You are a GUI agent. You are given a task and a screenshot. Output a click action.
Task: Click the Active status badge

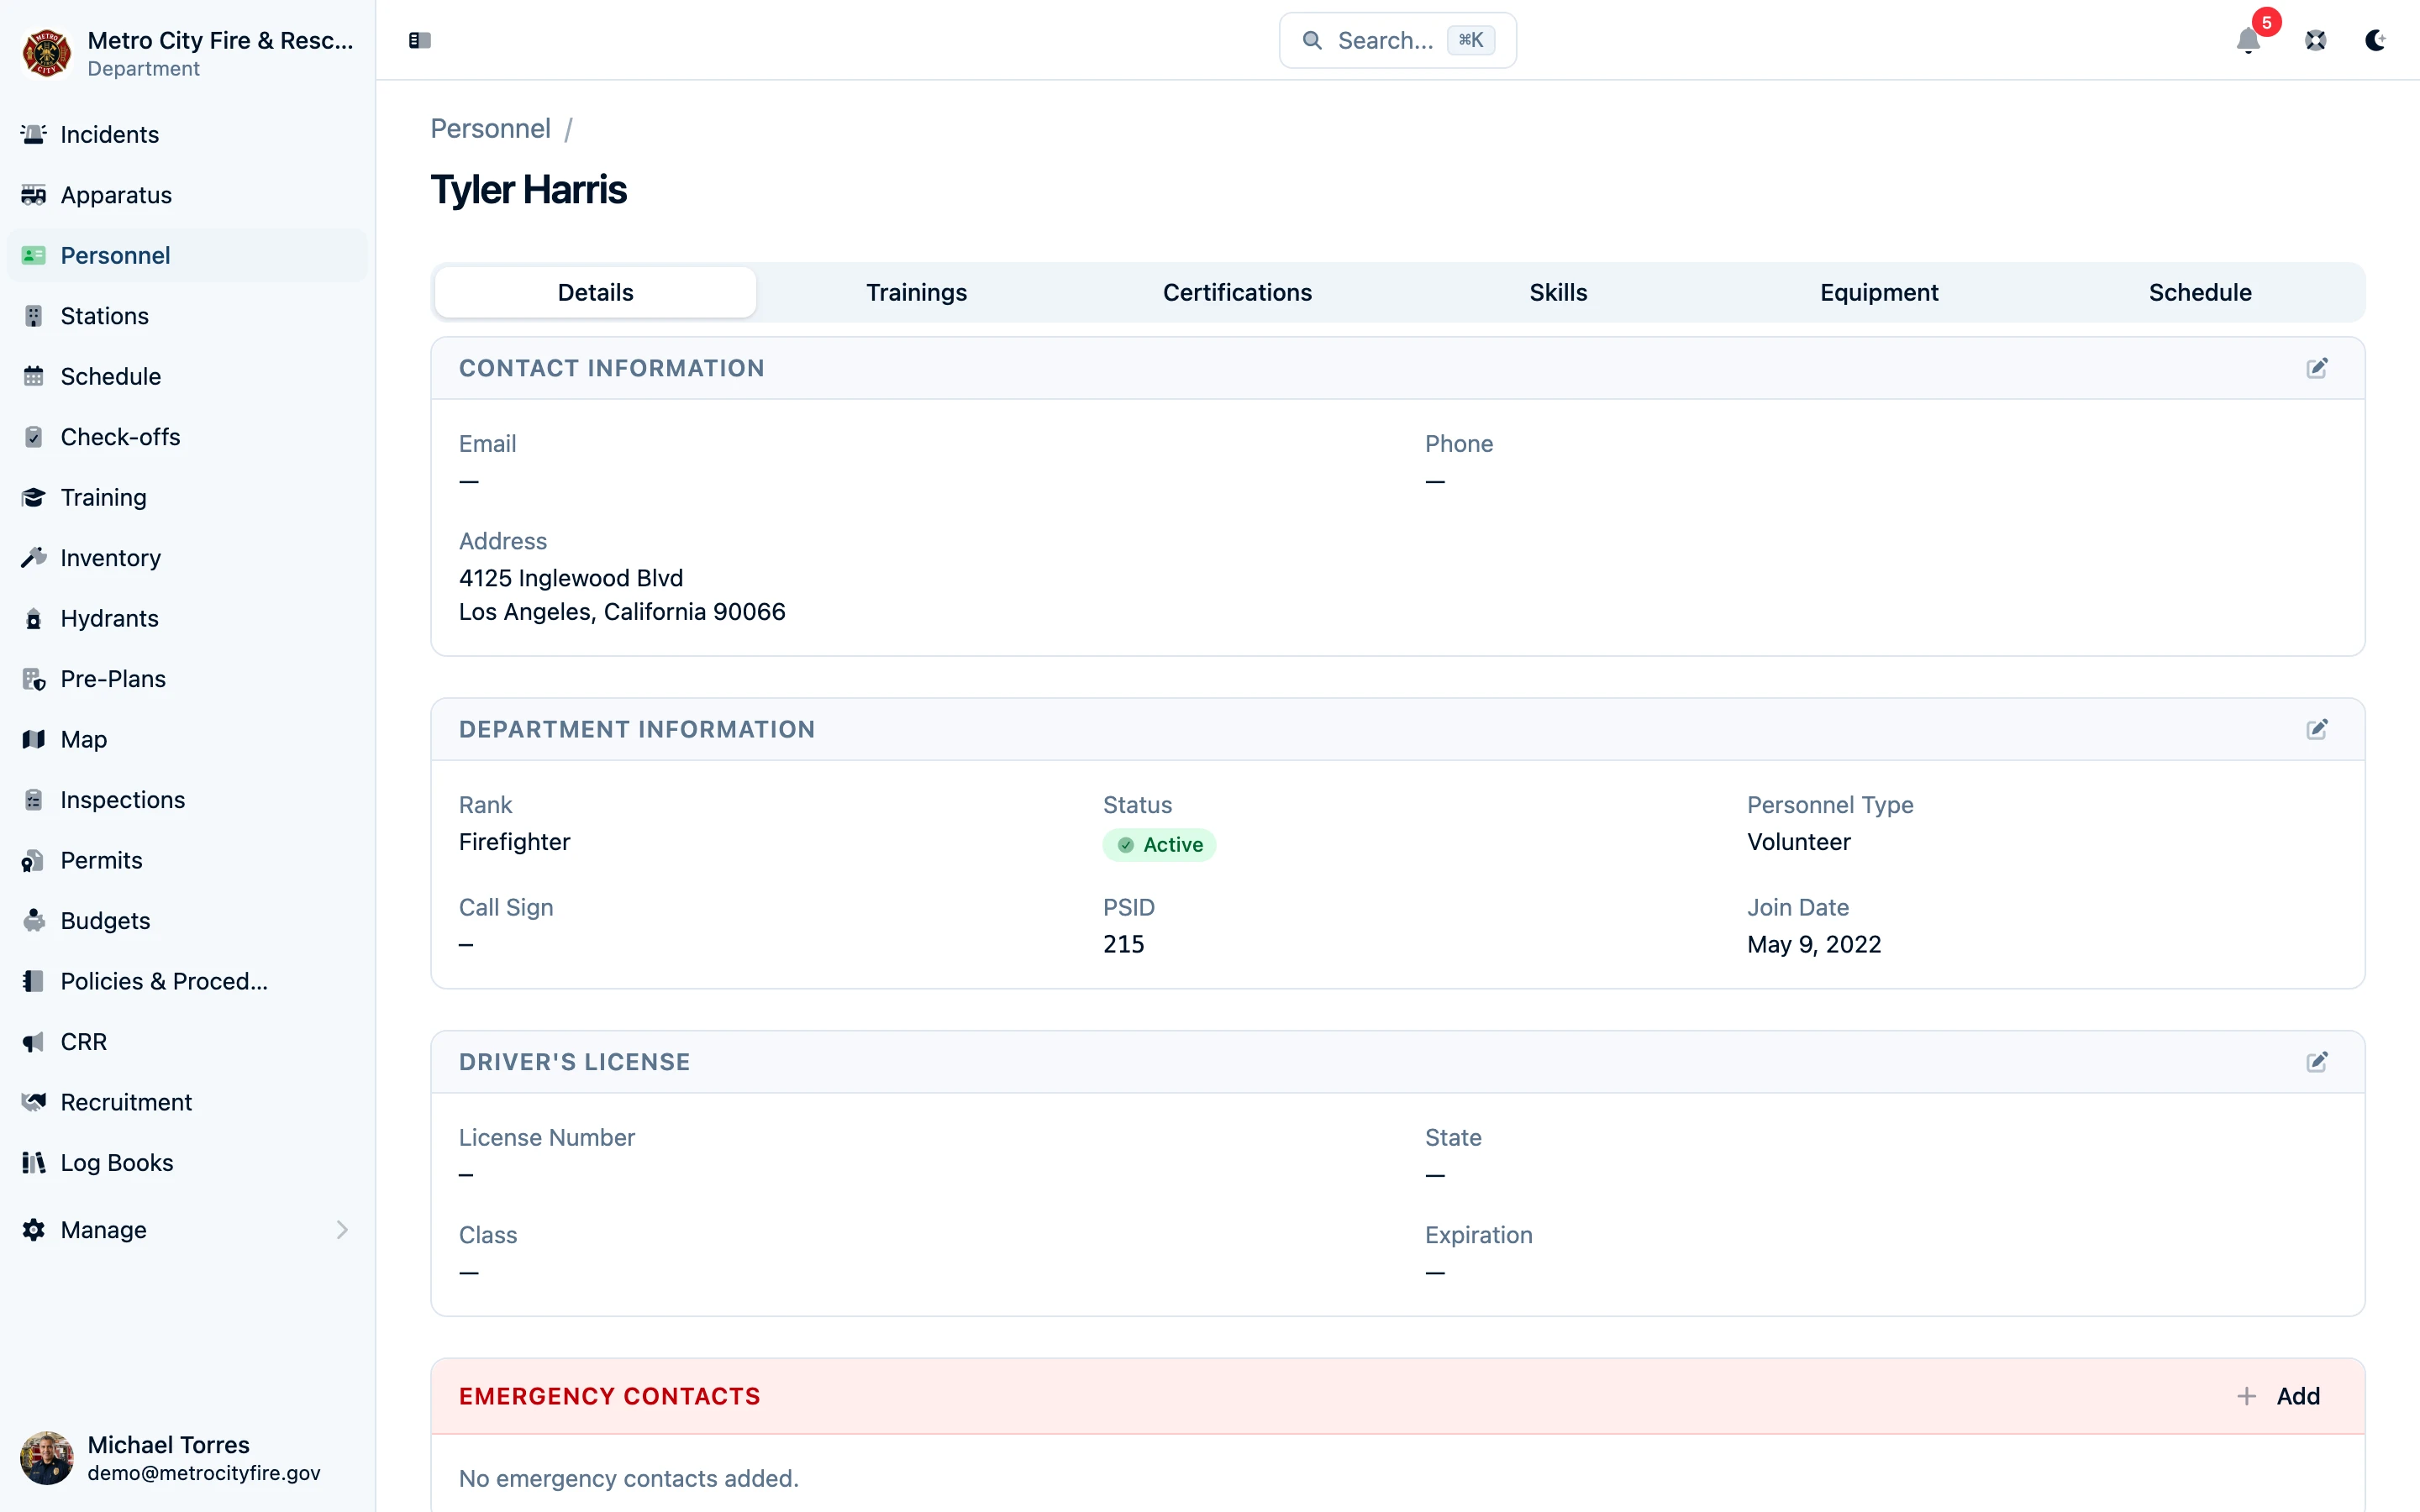coord(1159,845)
